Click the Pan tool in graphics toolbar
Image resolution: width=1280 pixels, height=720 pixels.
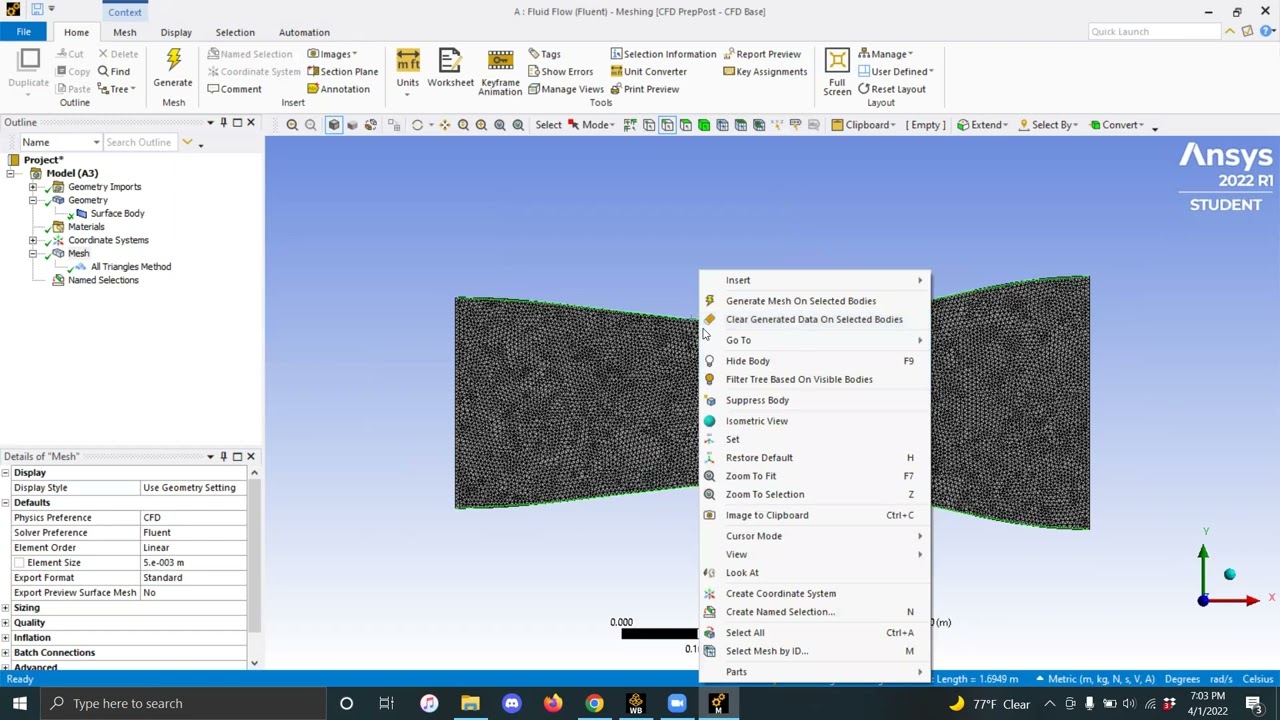click(x=444, y=125)
